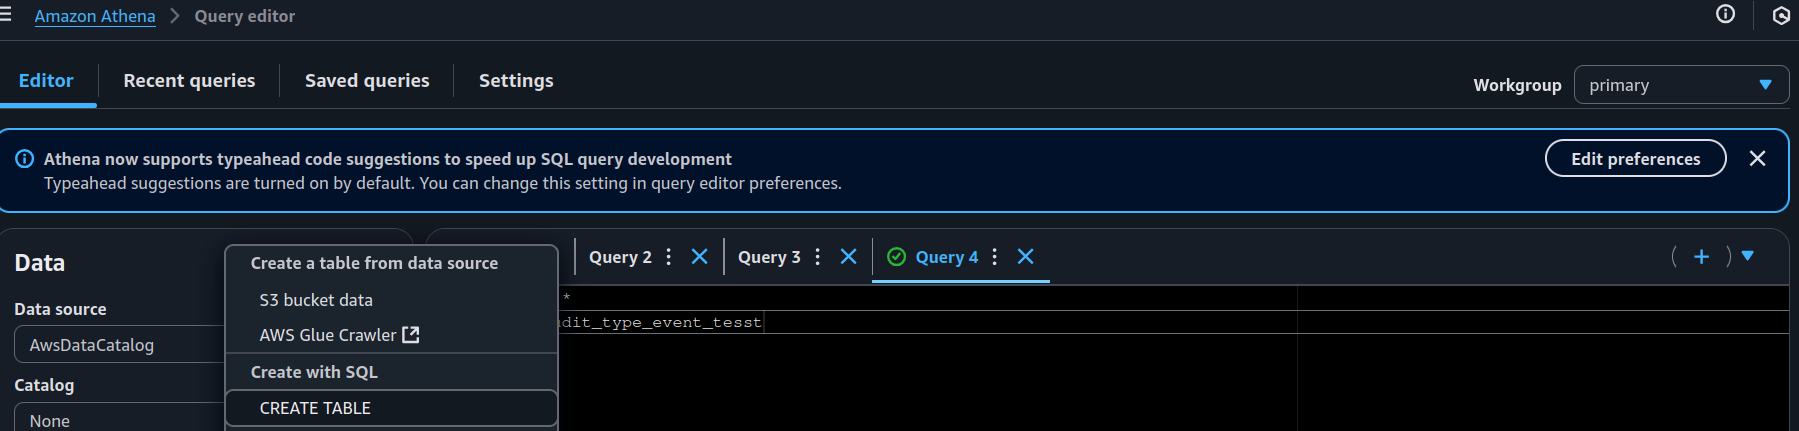
Task: Open the AwsDataCatalog data source dropdown
Action: (118, 345)
